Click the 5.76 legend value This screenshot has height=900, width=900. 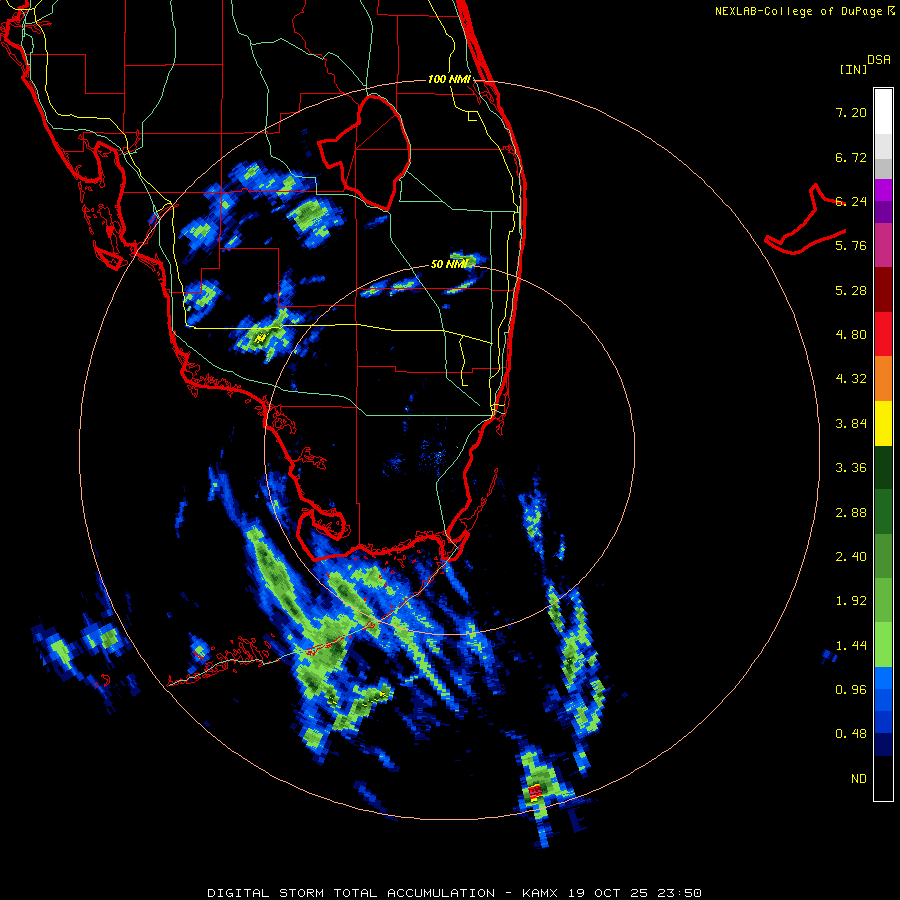[851, 246]
